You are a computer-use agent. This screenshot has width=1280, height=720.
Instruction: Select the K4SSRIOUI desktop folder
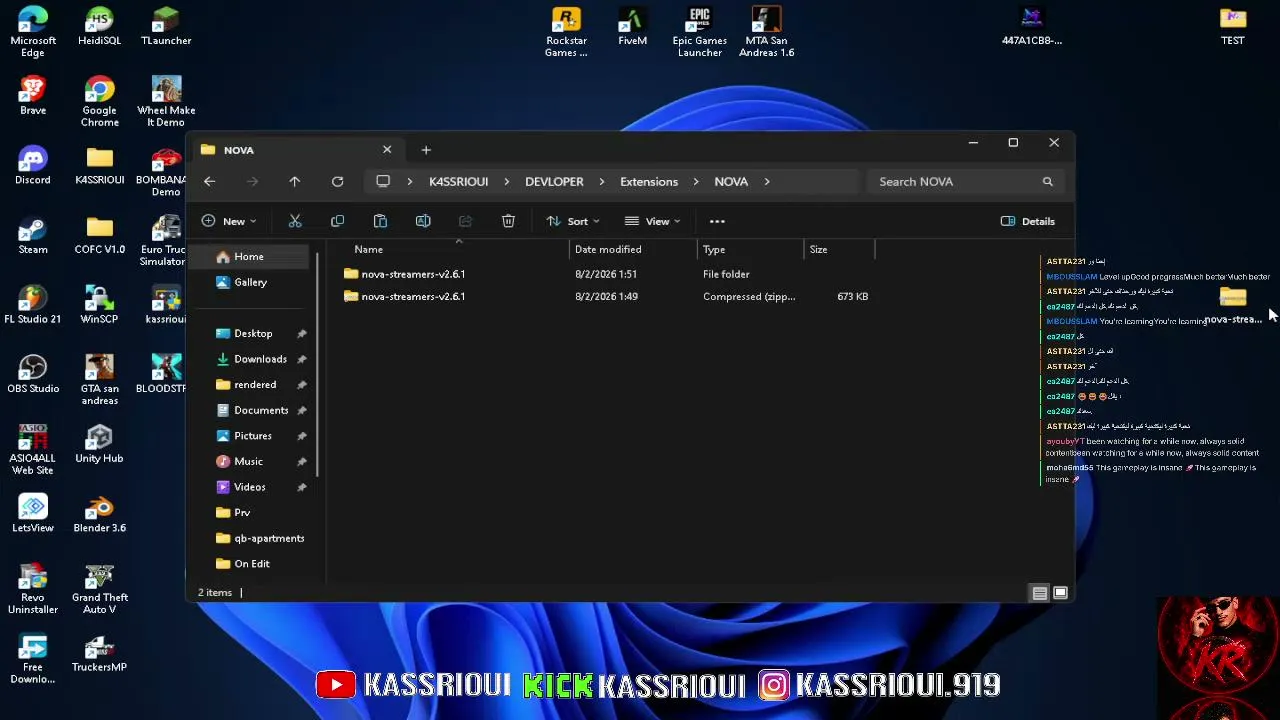tap(99, 167)
